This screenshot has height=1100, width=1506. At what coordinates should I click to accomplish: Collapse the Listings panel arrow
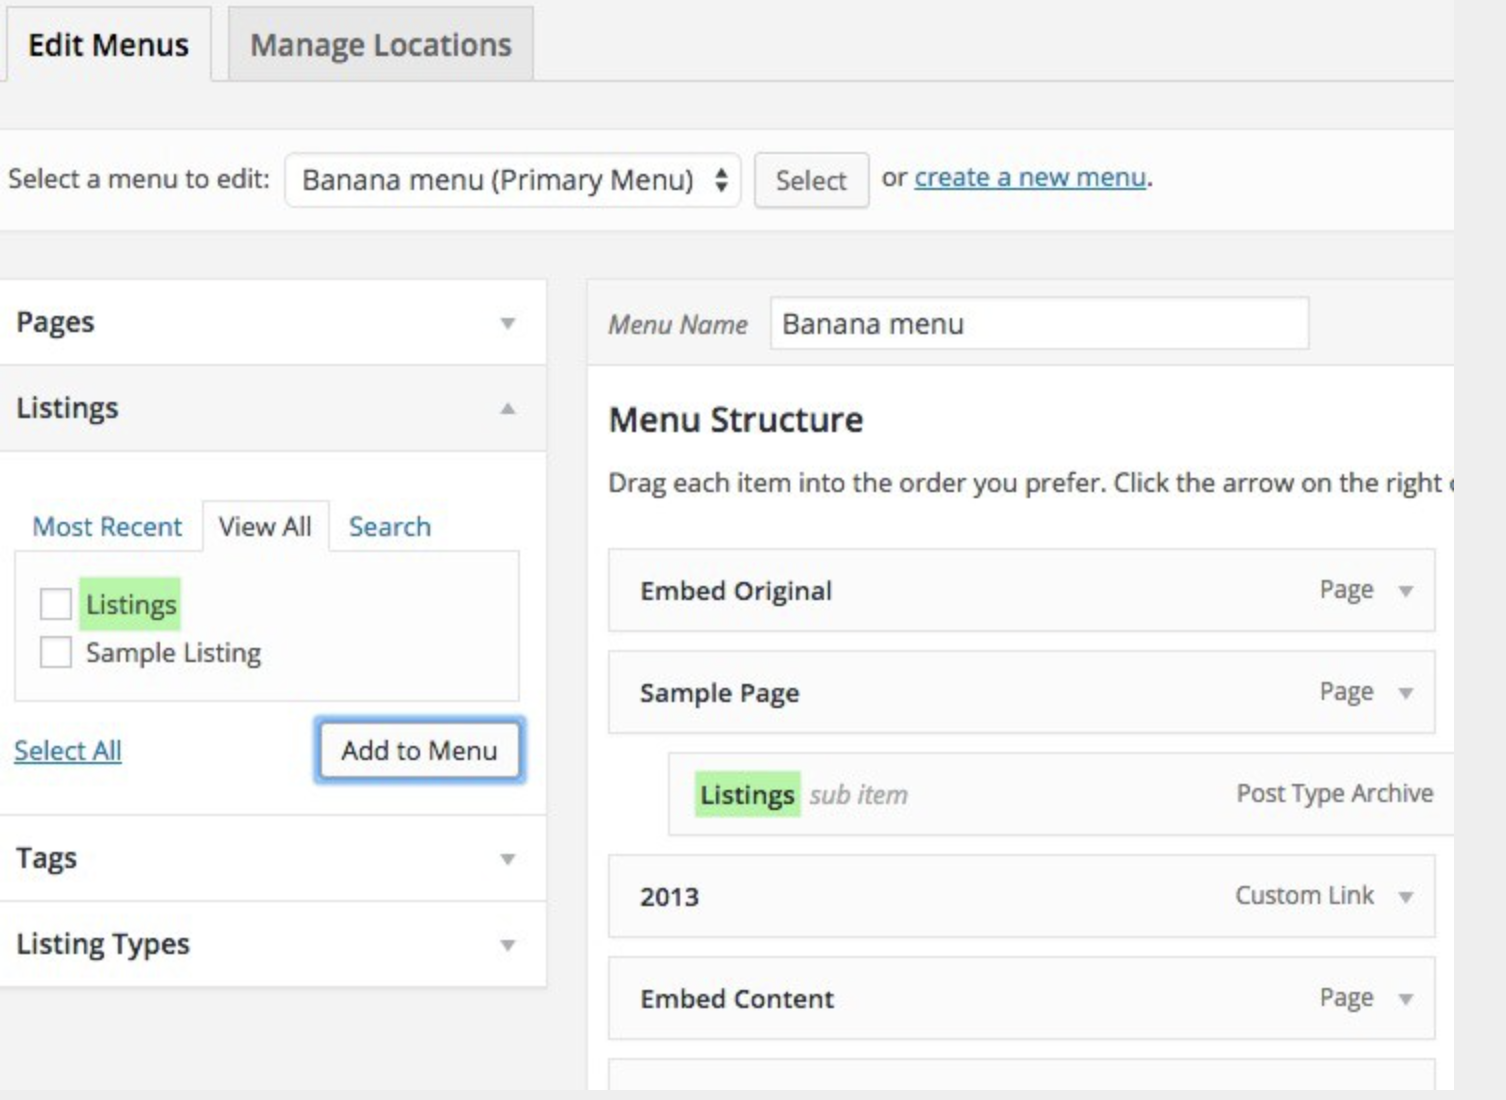point(508,408)
